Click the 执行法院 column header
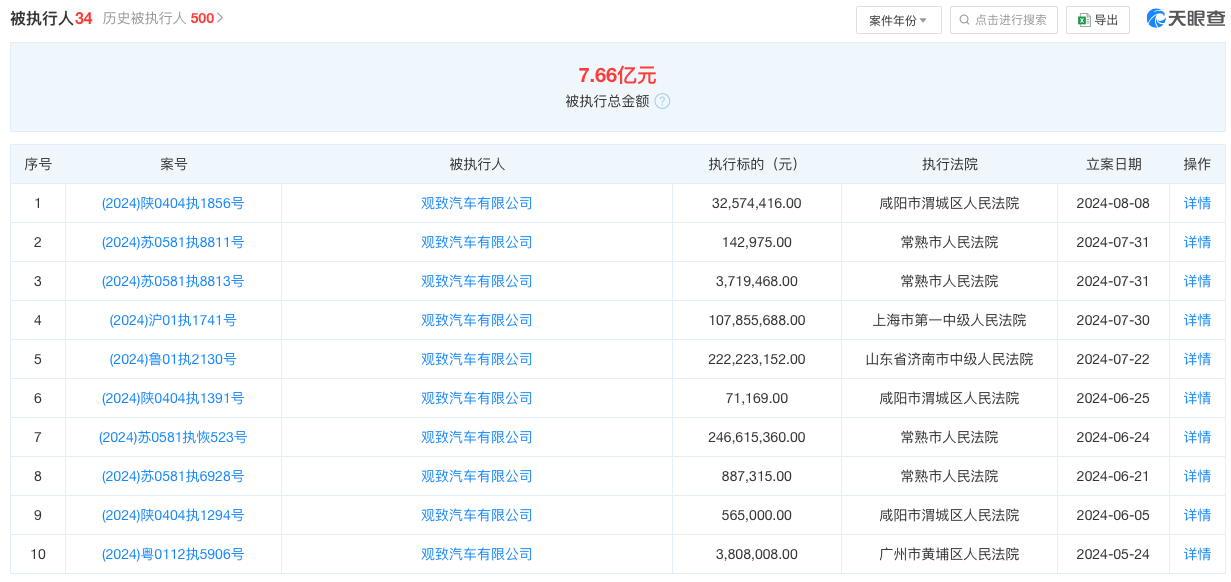1231x582 pixels. [x=949, y=164]
